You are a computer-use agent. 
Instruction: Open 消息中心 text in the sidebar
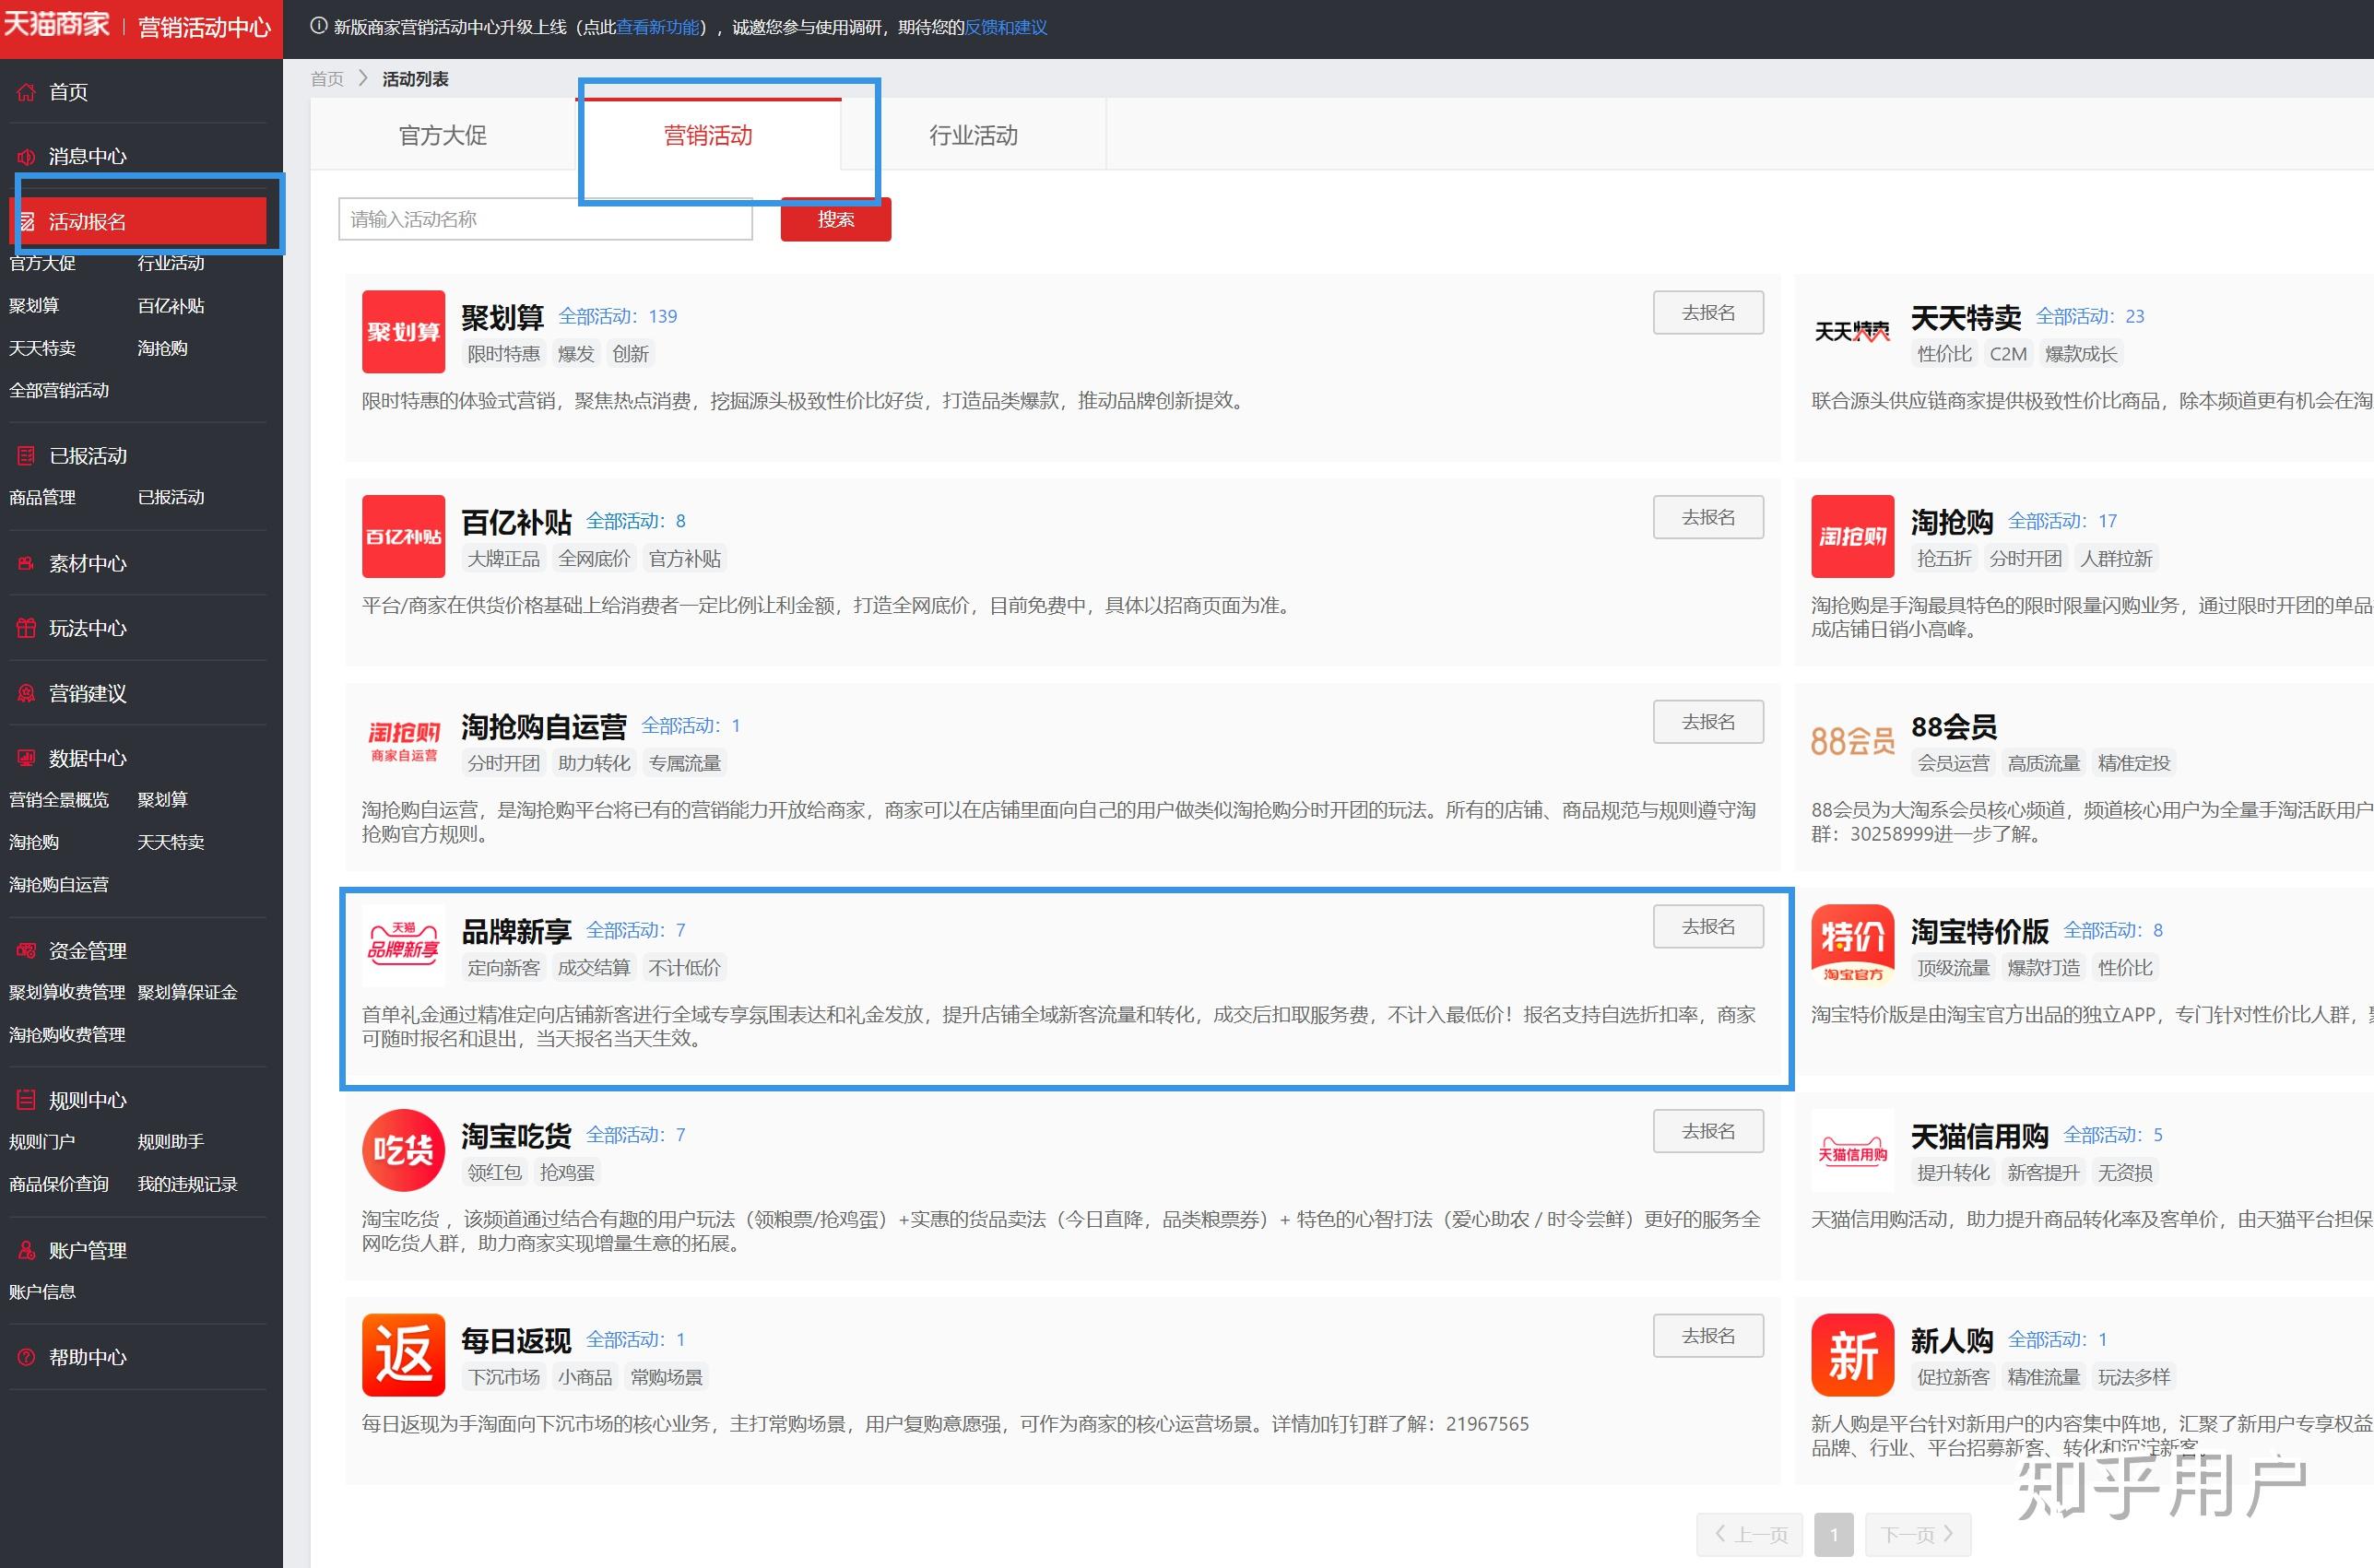(88, 157)
